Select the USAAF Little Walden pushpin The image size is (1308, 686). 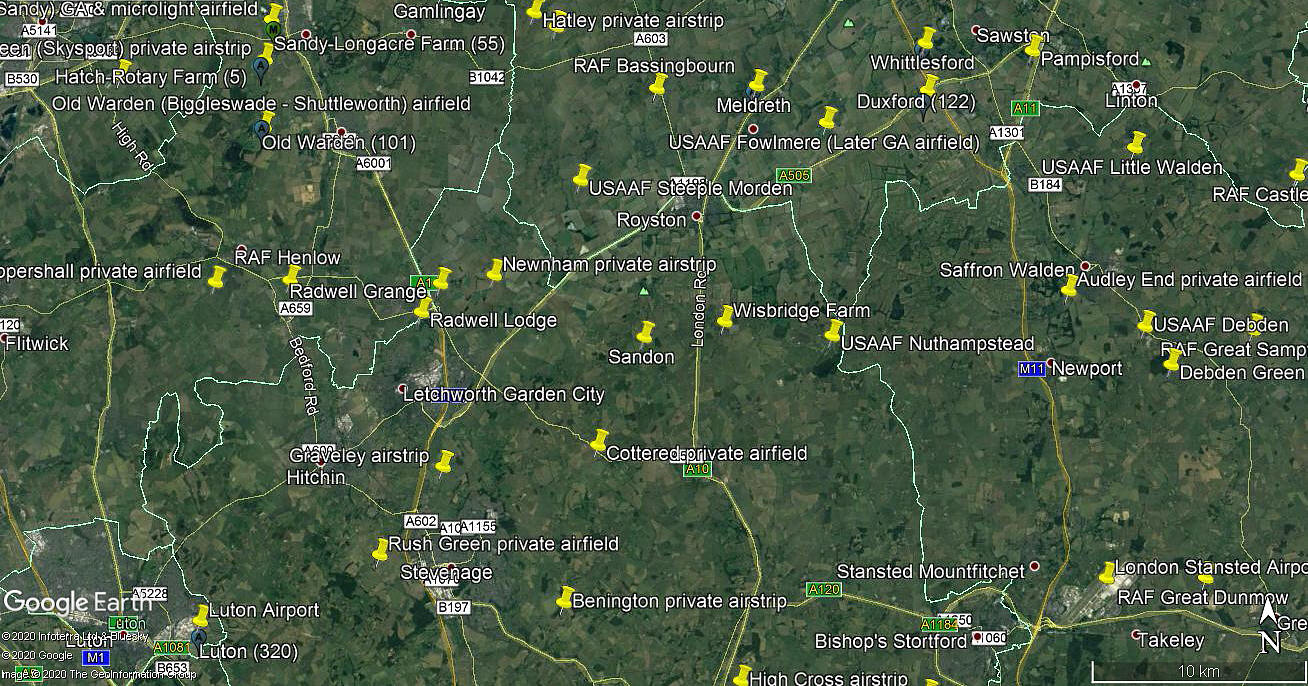point(1136,144)
